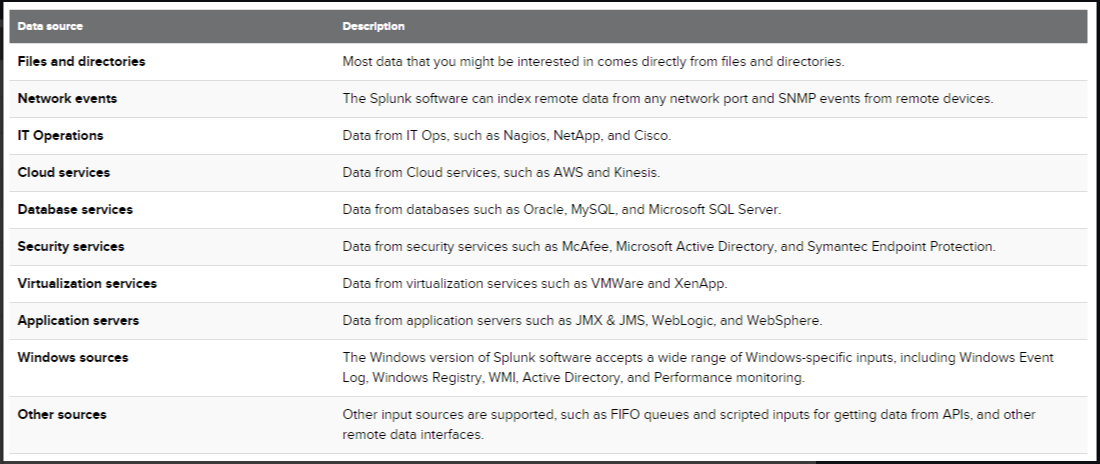The width and height of the screenshot is (1100, 464).
Task: Click the Data source column header
Action: 50,27
